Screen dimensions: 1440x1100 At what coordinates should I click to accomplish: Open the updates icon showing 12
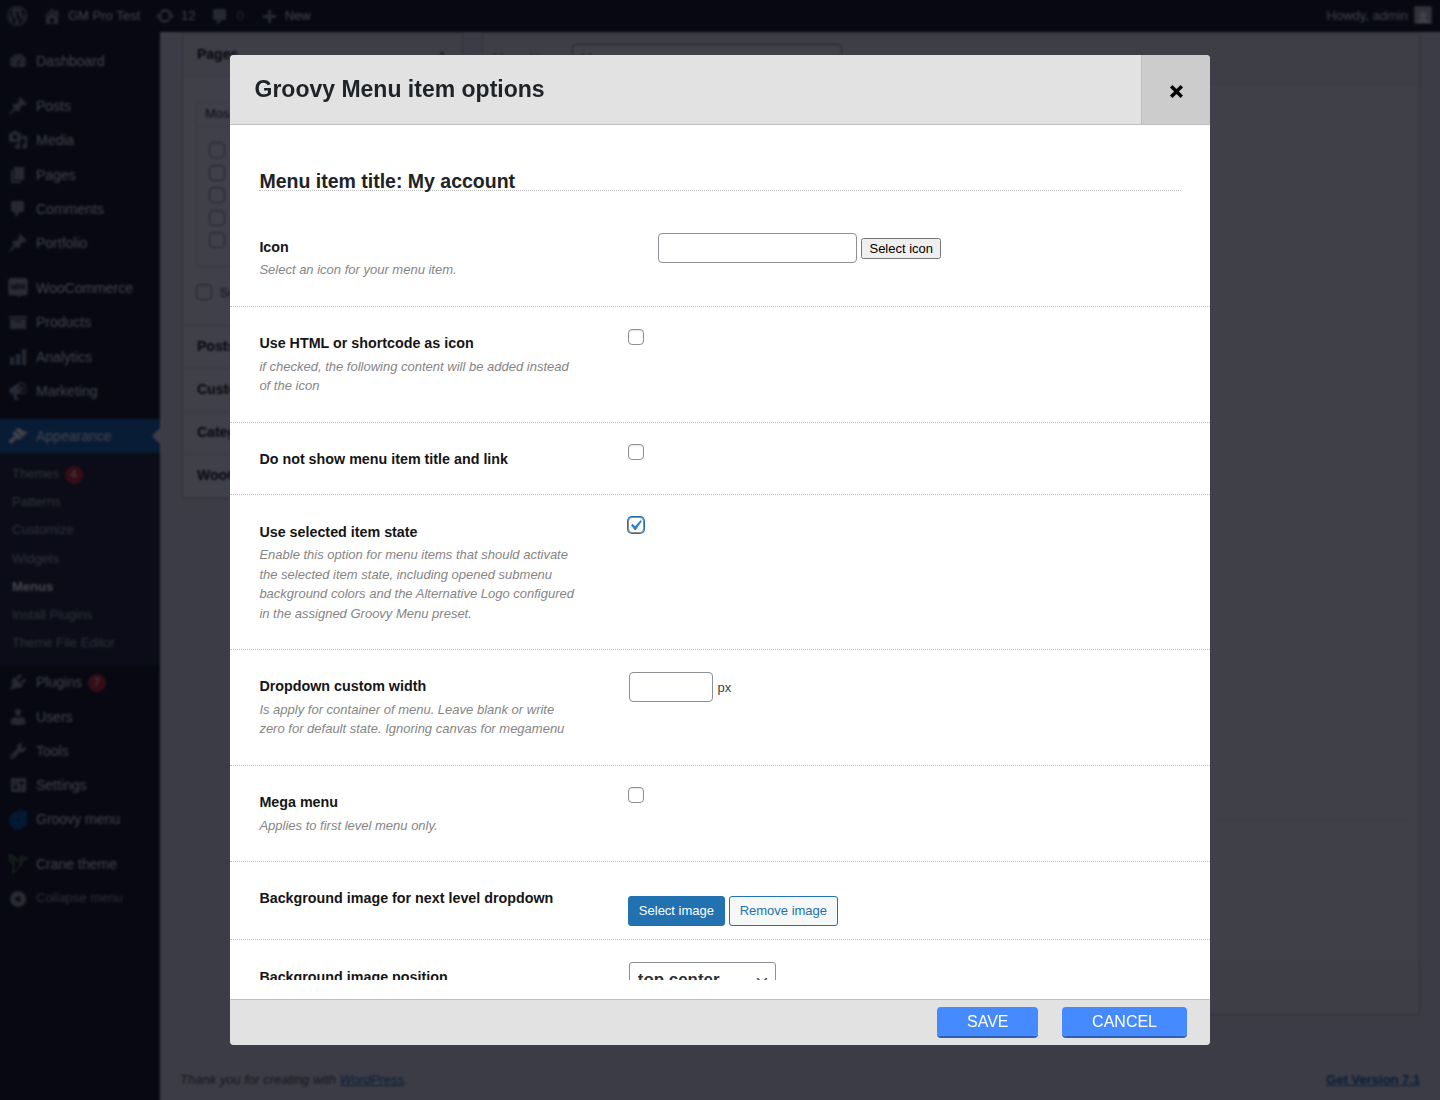[x=176, y=16]
